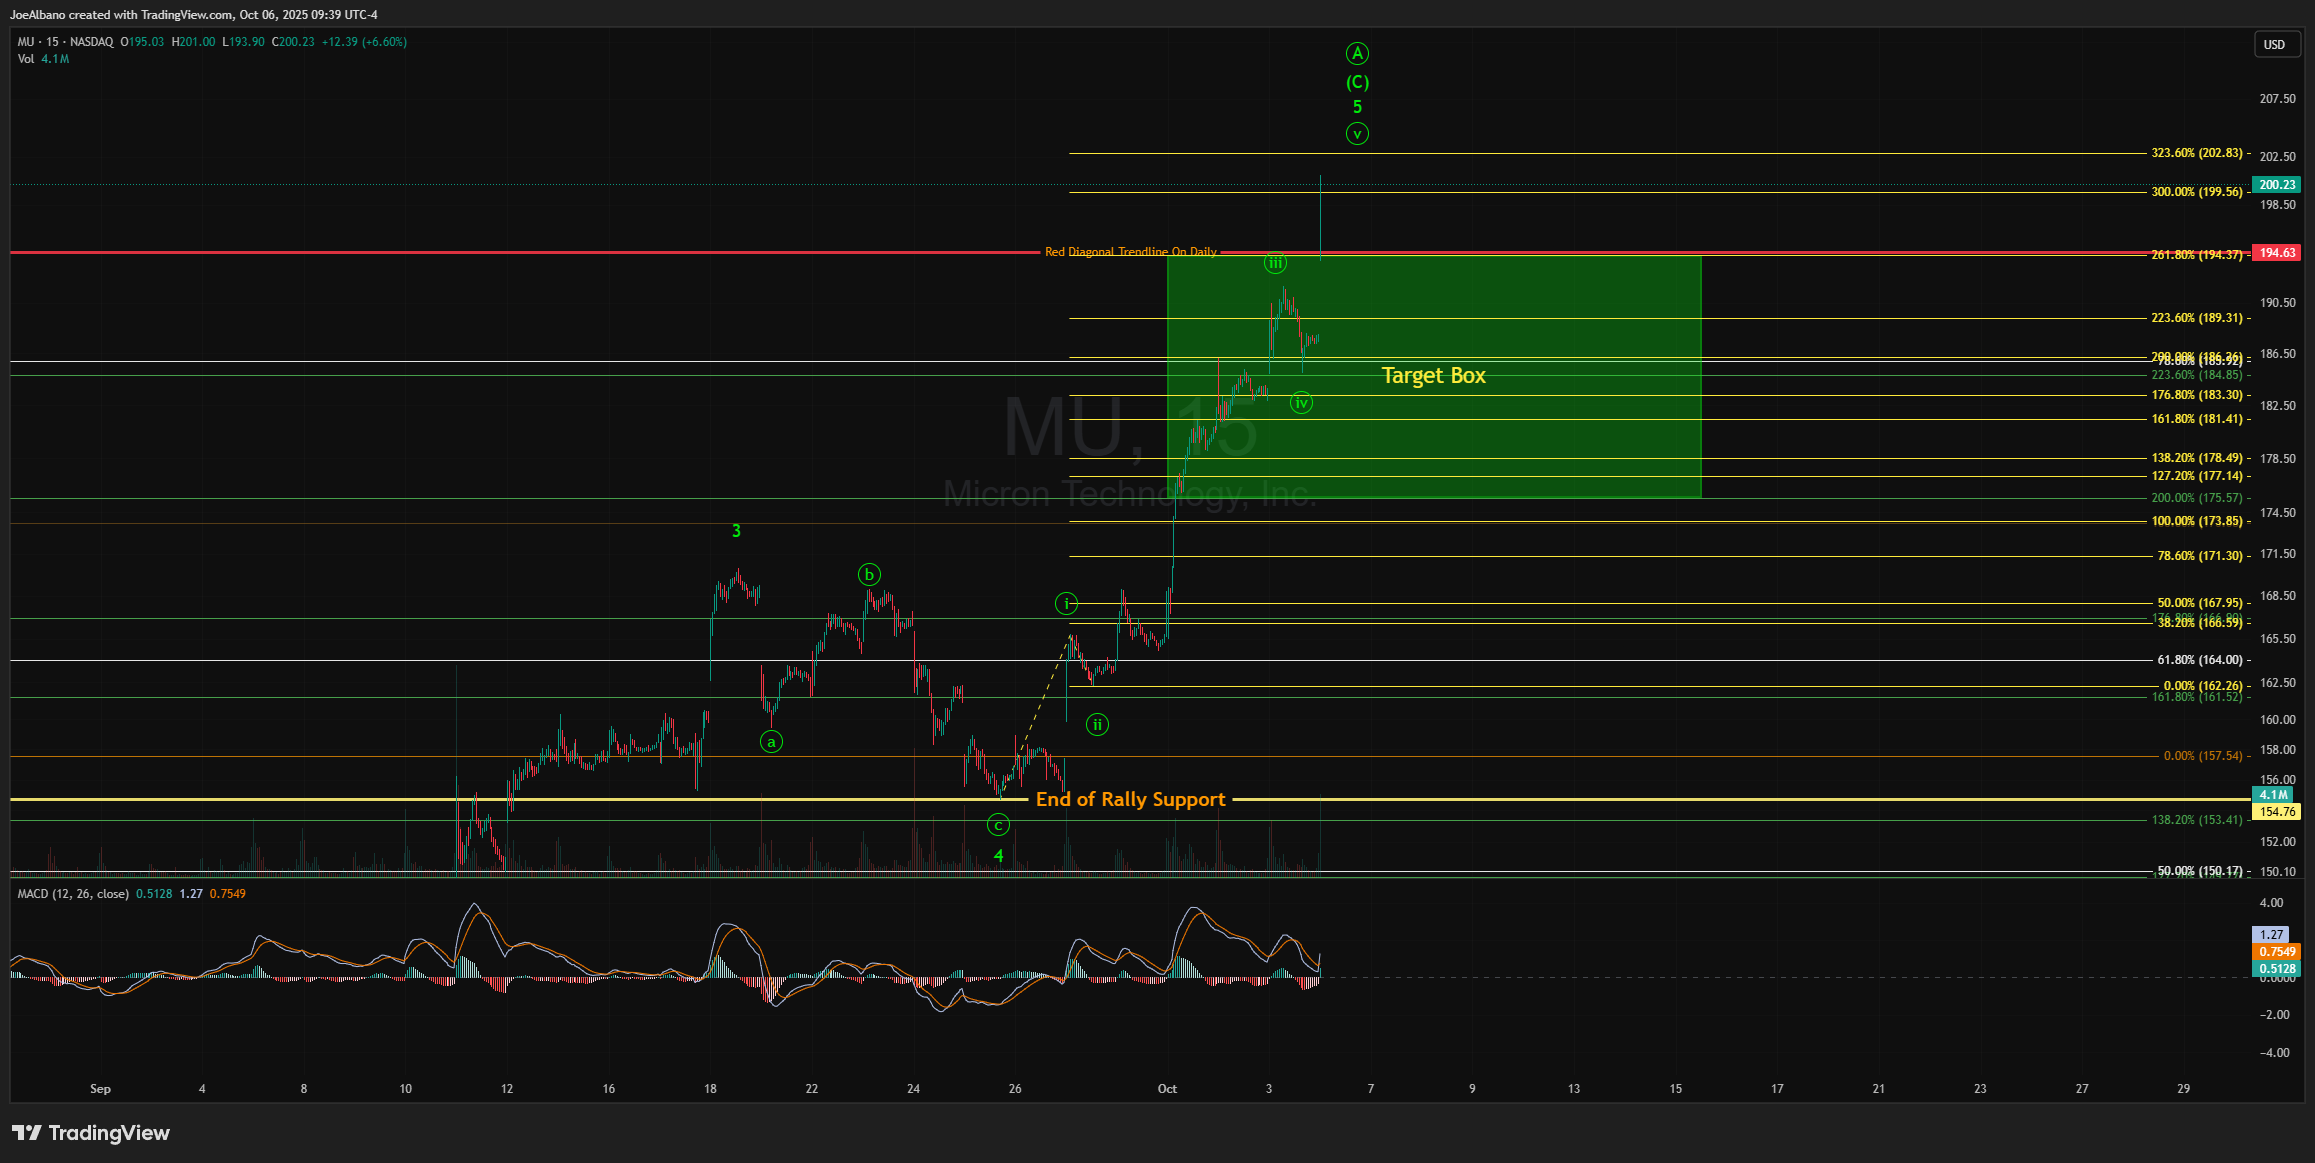Click the circled a corrective wave label
Viewport: 2315px width, 1163px height.
(x=771, y=742)
